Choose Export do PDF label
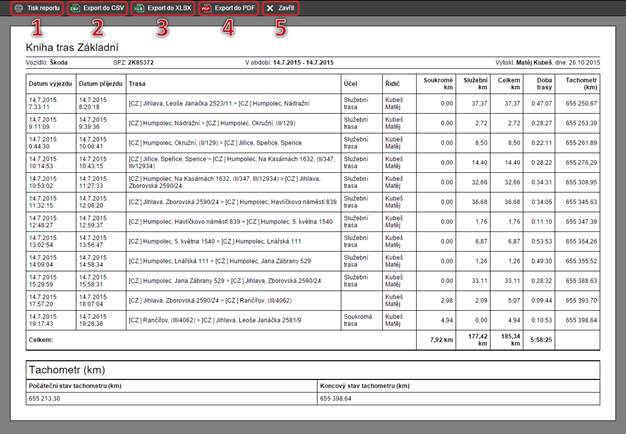Viewport: 626px width, 434px height. [234, 8]
